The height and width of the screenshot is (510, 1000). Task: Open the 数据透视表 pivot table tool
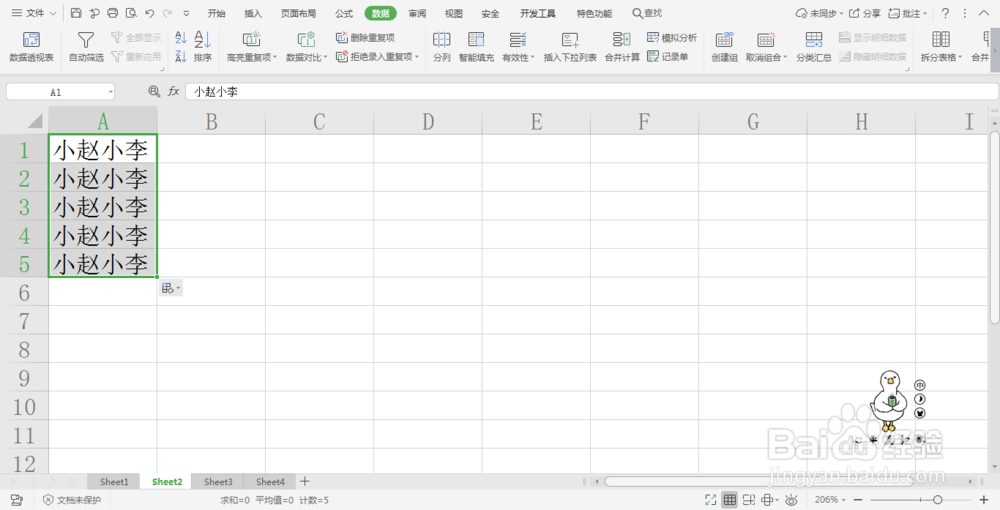(31, 47)
